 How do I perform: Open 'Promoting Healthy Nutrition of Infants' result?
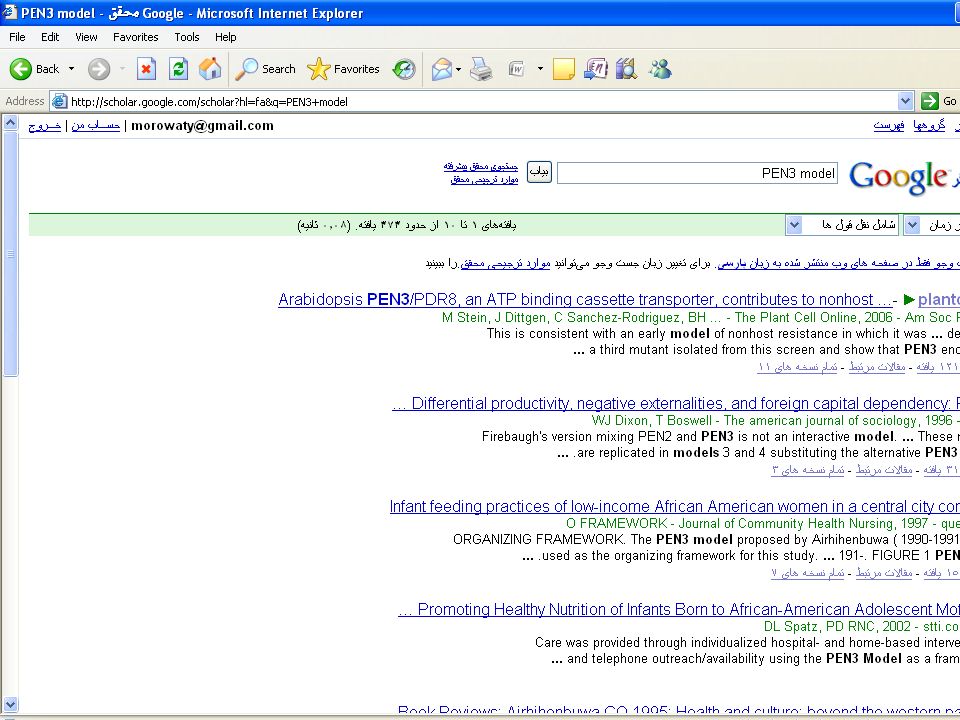[679, 609]
